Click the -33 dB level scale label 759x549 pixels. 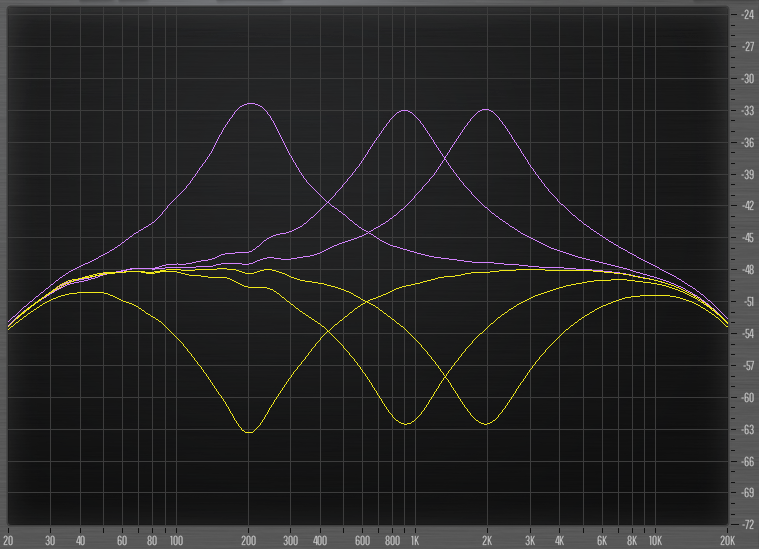[x=748, y=111]
